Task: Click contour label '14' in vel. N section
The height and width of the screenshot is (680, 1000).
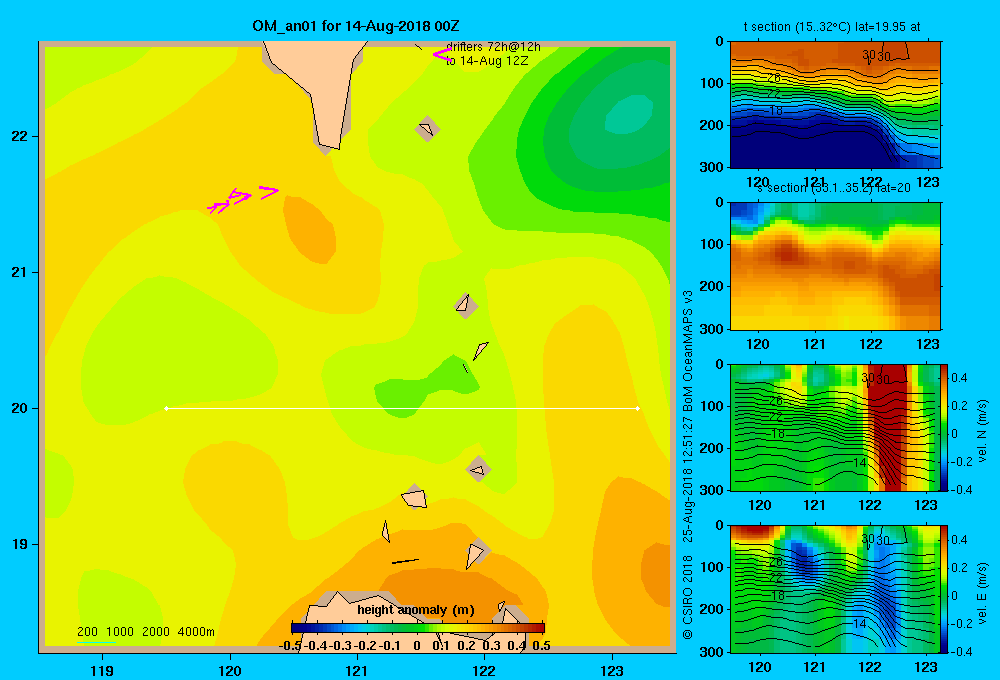Action: [x=860, y=462]
